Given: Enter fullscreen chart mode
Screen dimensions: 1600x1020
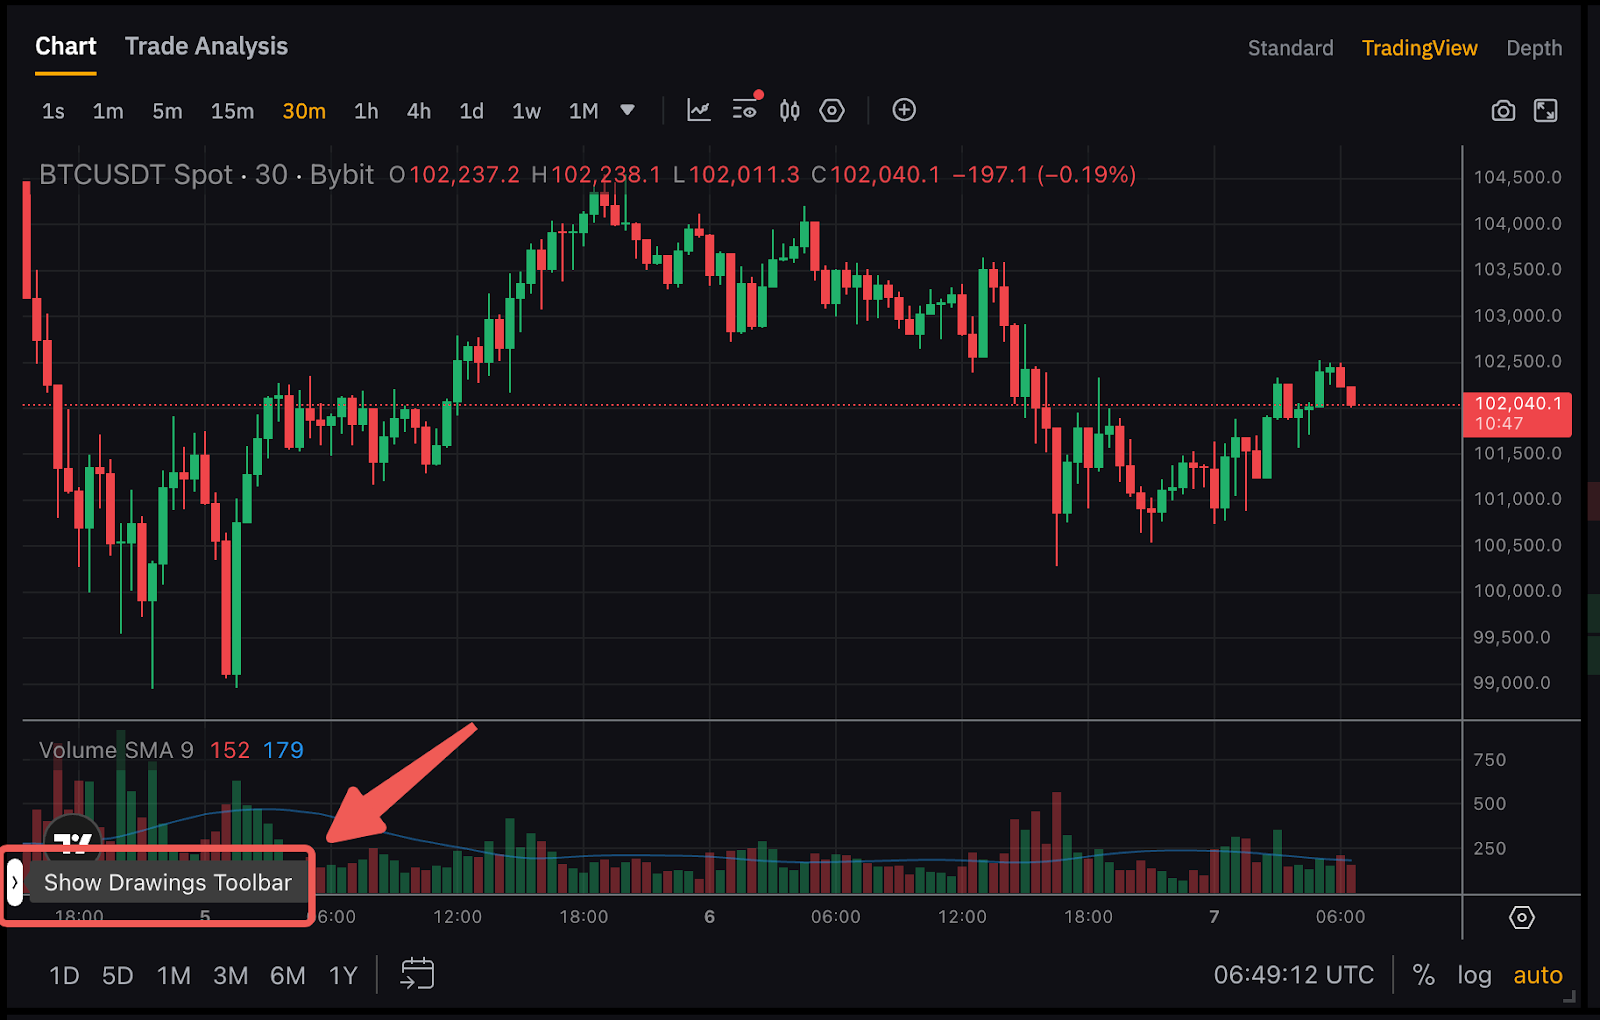Looking at the screenshot, I should point(1546,111).
